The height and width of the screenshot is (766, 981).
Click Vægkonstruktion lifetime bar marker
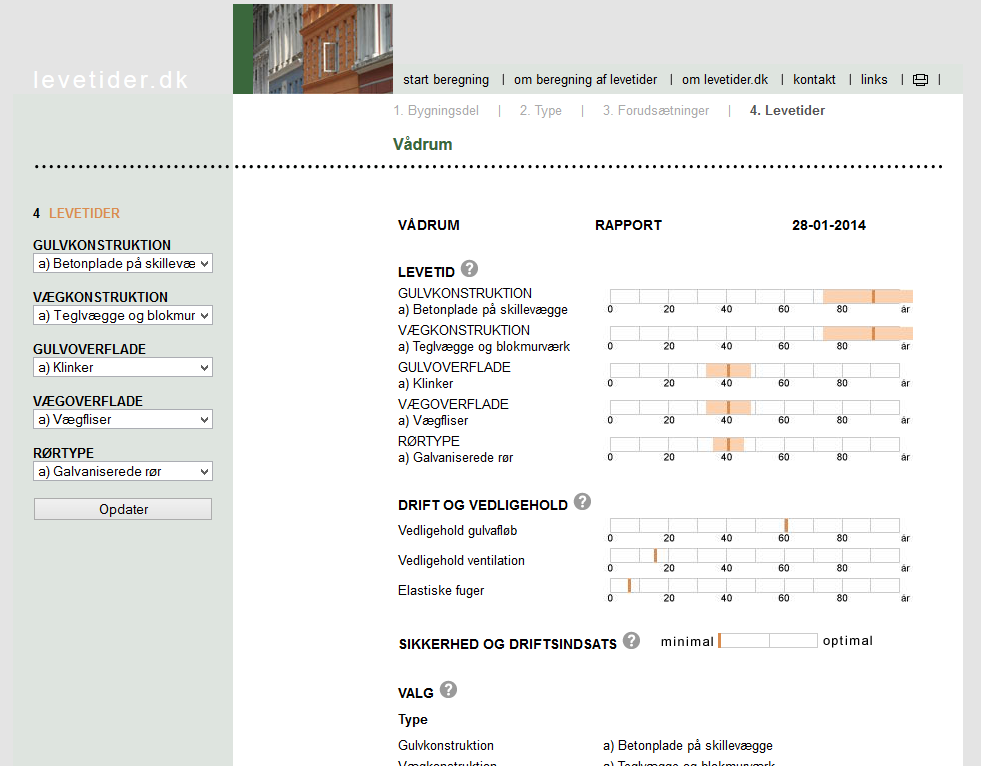[873, 334]
